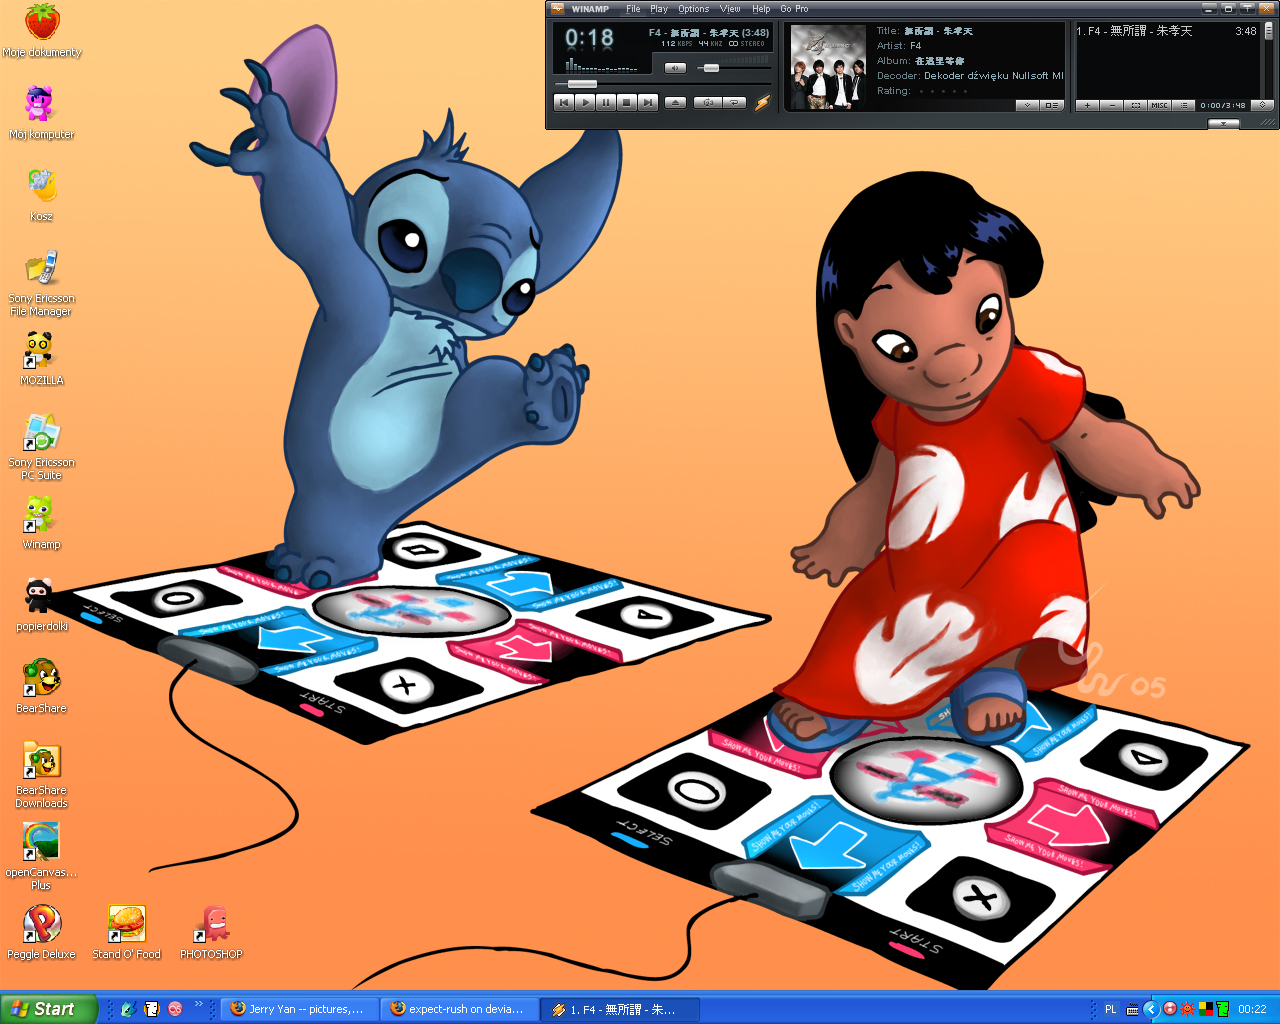Open the Winamp Help menu
Viewport: 1280px width, 1024px height.
761,9
